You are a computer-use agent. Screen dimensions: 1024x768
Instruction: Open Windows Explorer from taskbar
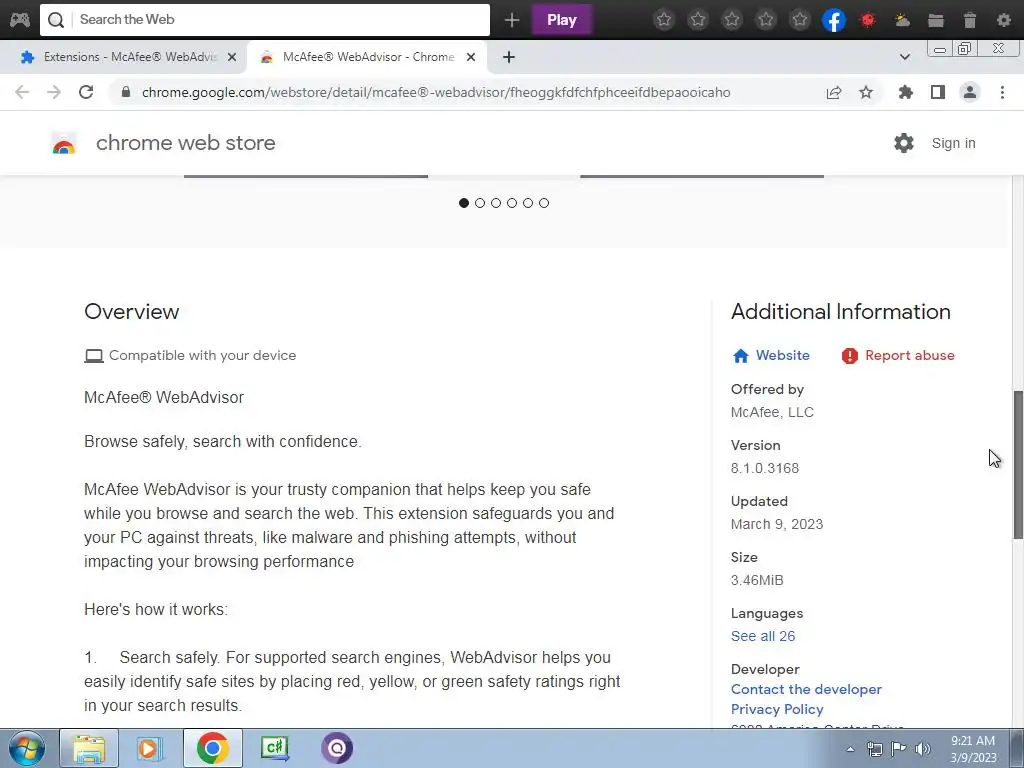pos(89,748)
